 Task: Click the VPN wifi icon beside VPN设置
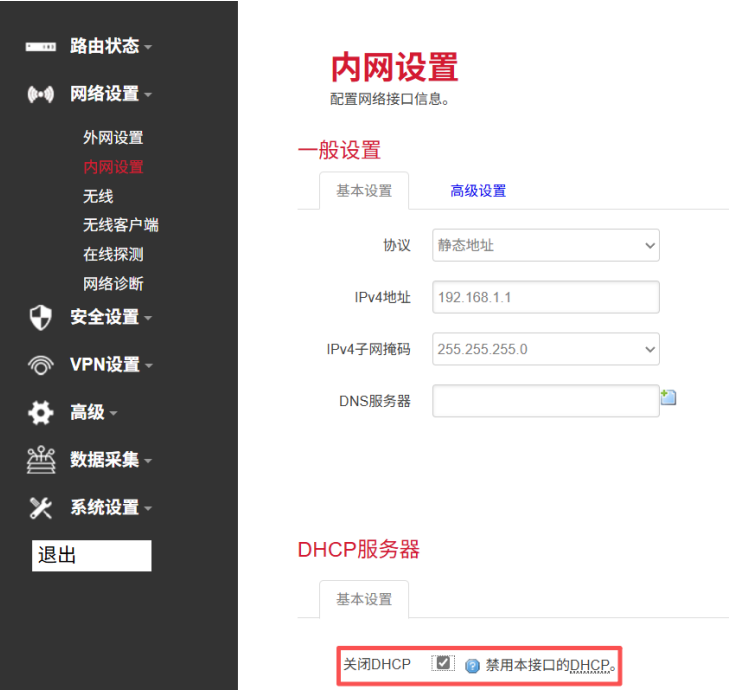click(x=40, y=365)
